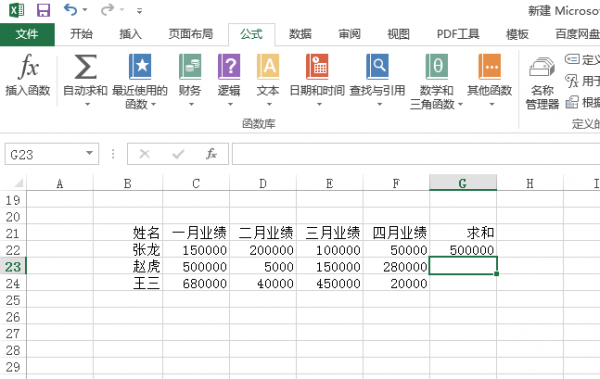Switch to the Insert (插入) tab
600x379 pixels.
130,34
